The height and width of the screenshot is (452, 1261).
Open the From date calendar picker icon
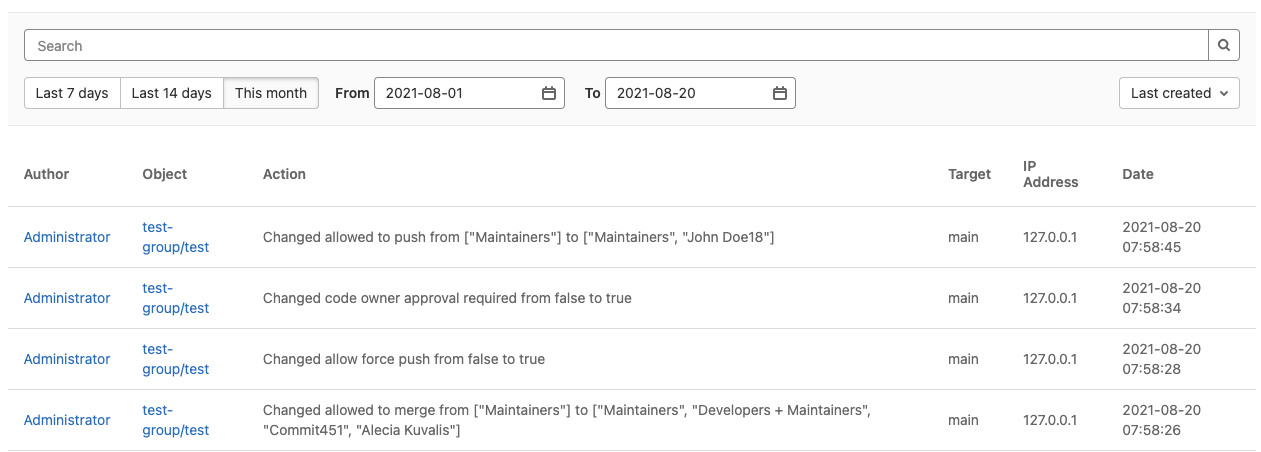tap(549, 93)
